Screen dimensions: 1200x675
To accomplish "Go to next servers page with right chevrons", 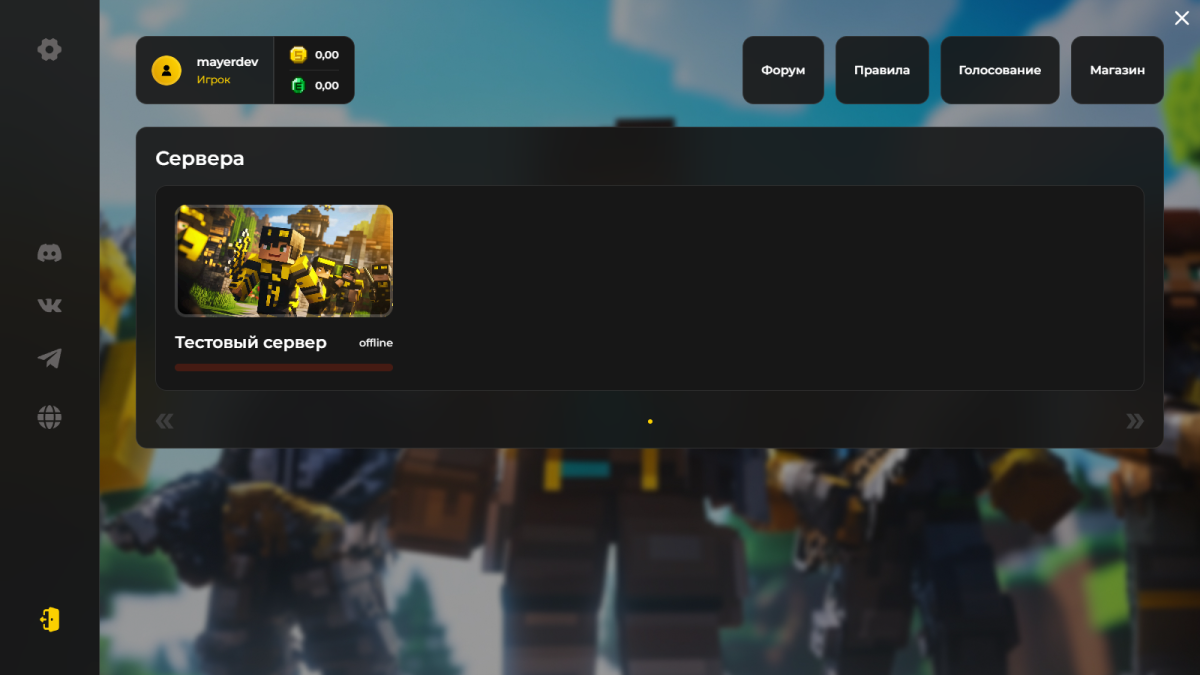I will point(1134,421).
